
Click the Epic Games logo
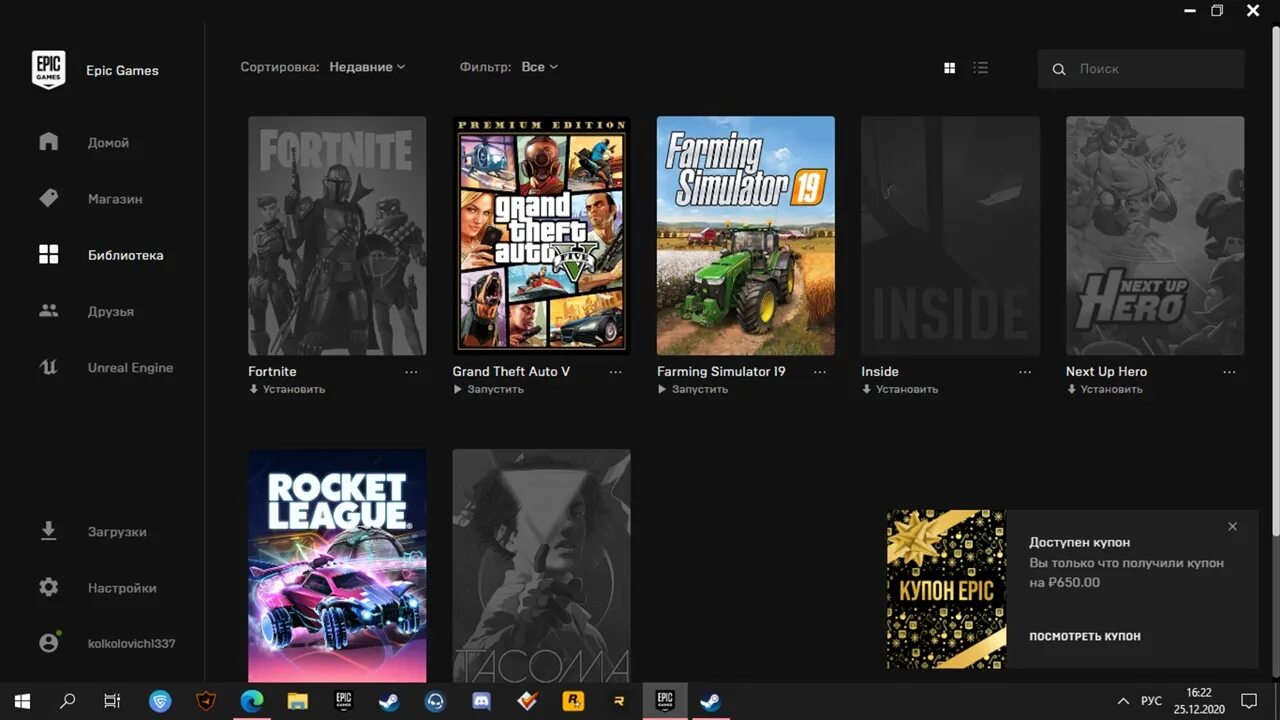pyautogui.click(x=48, y=70)
